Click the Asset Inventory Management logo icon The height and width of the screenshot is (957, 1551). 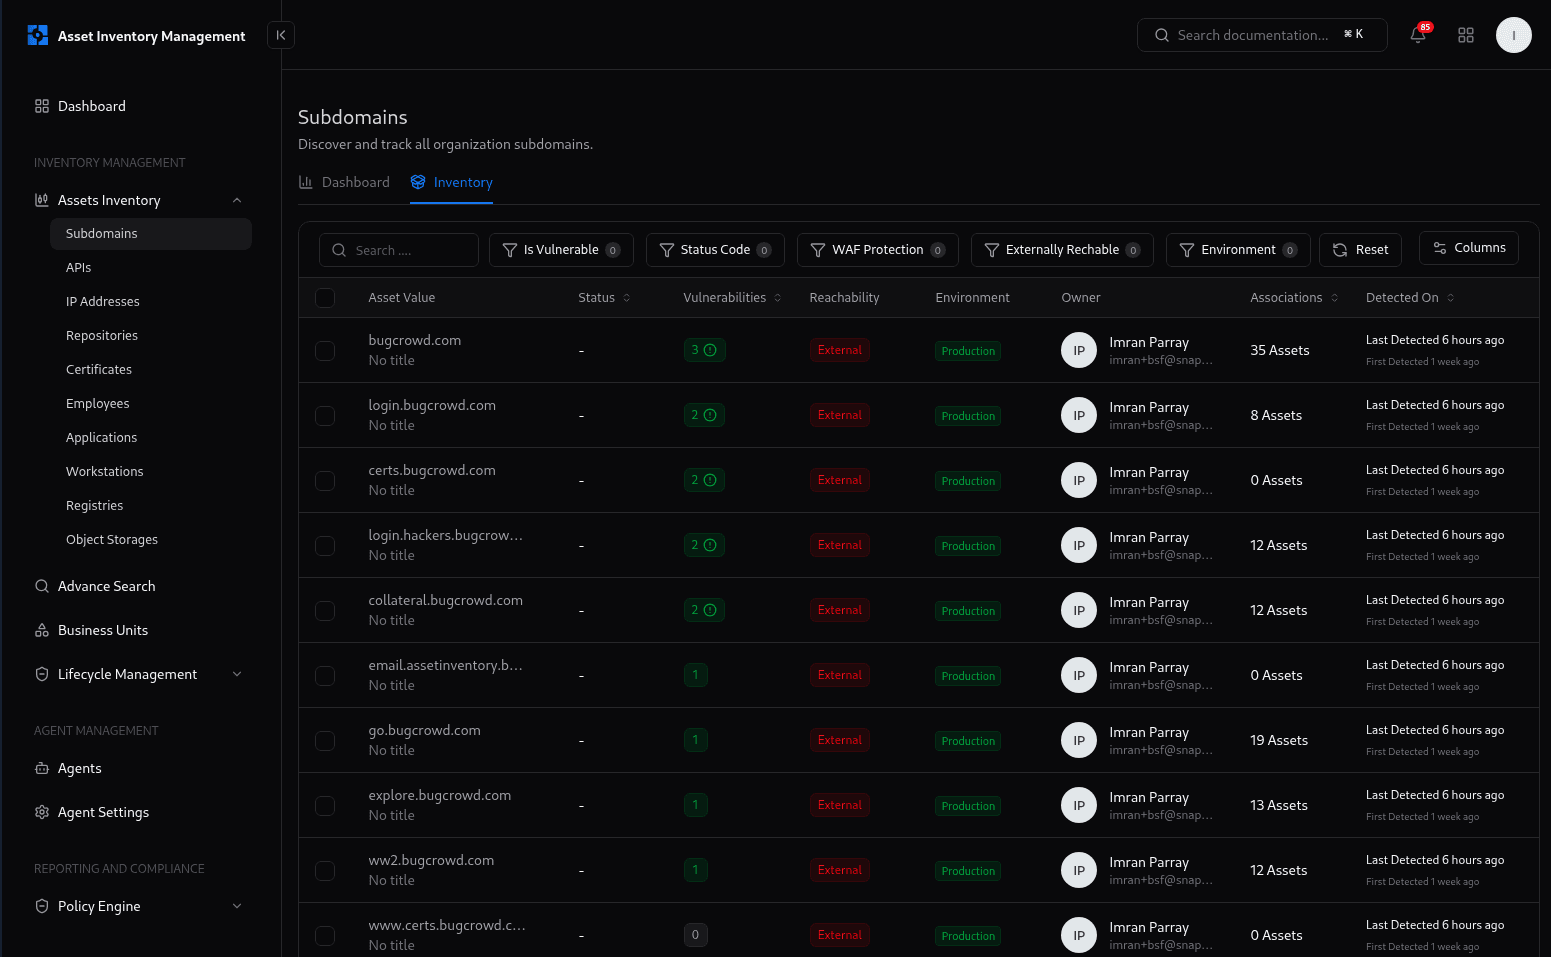(x=38, y=36)
